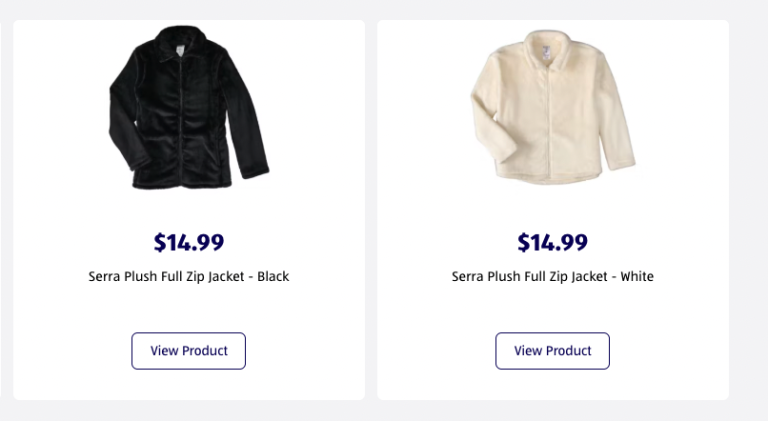Open the white plush jacket product image
This screenshot has width=768, height=421.
[x=552, y=107]
